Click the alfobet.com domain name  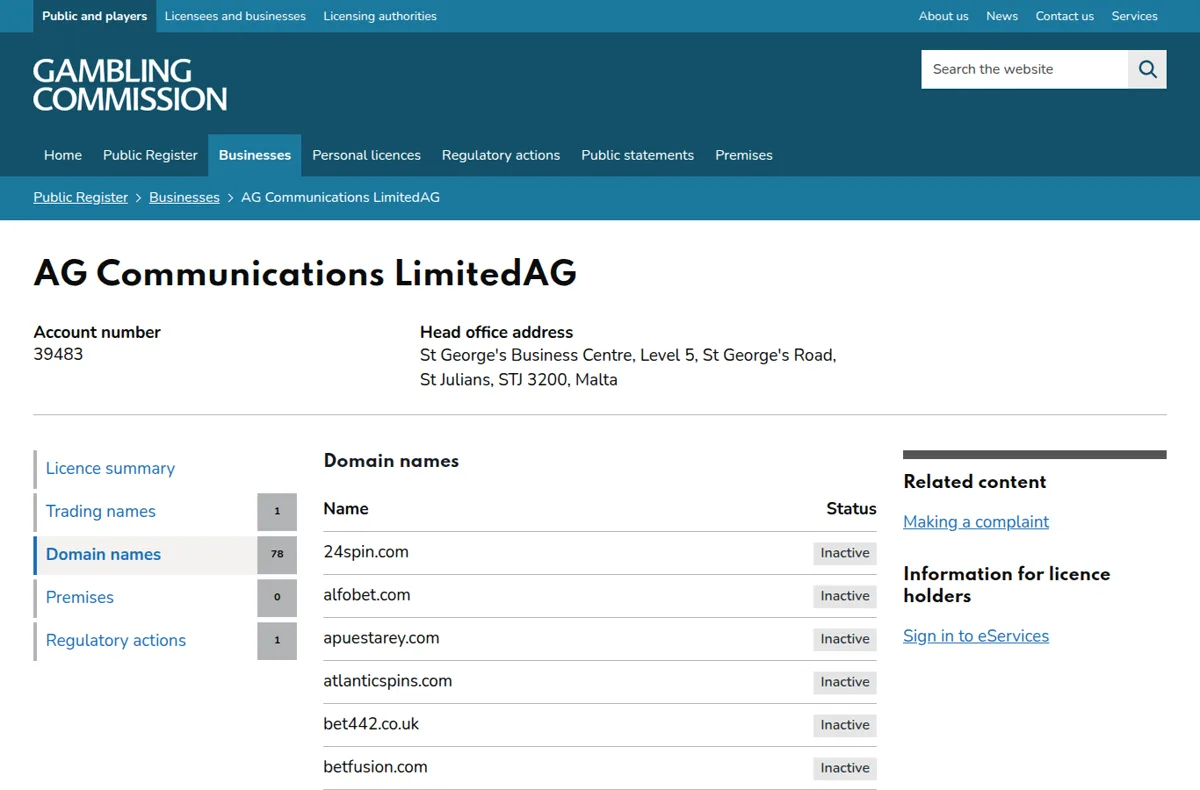click(367, 595)
